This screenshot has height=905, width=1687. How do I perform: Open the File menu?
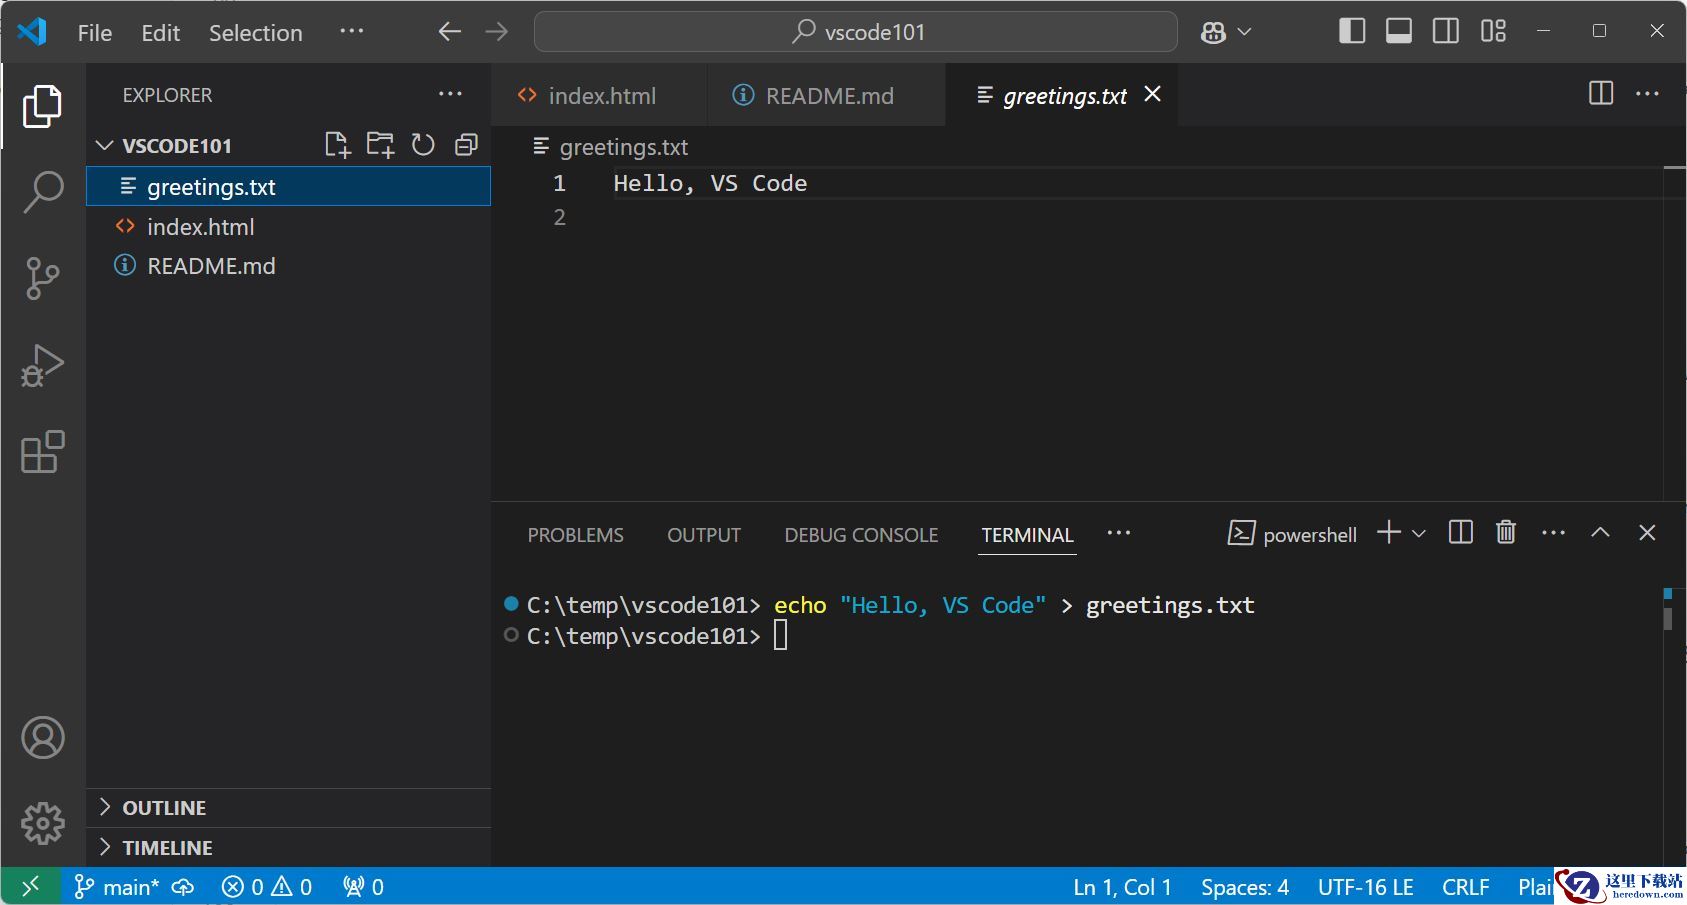click(94, 32)
